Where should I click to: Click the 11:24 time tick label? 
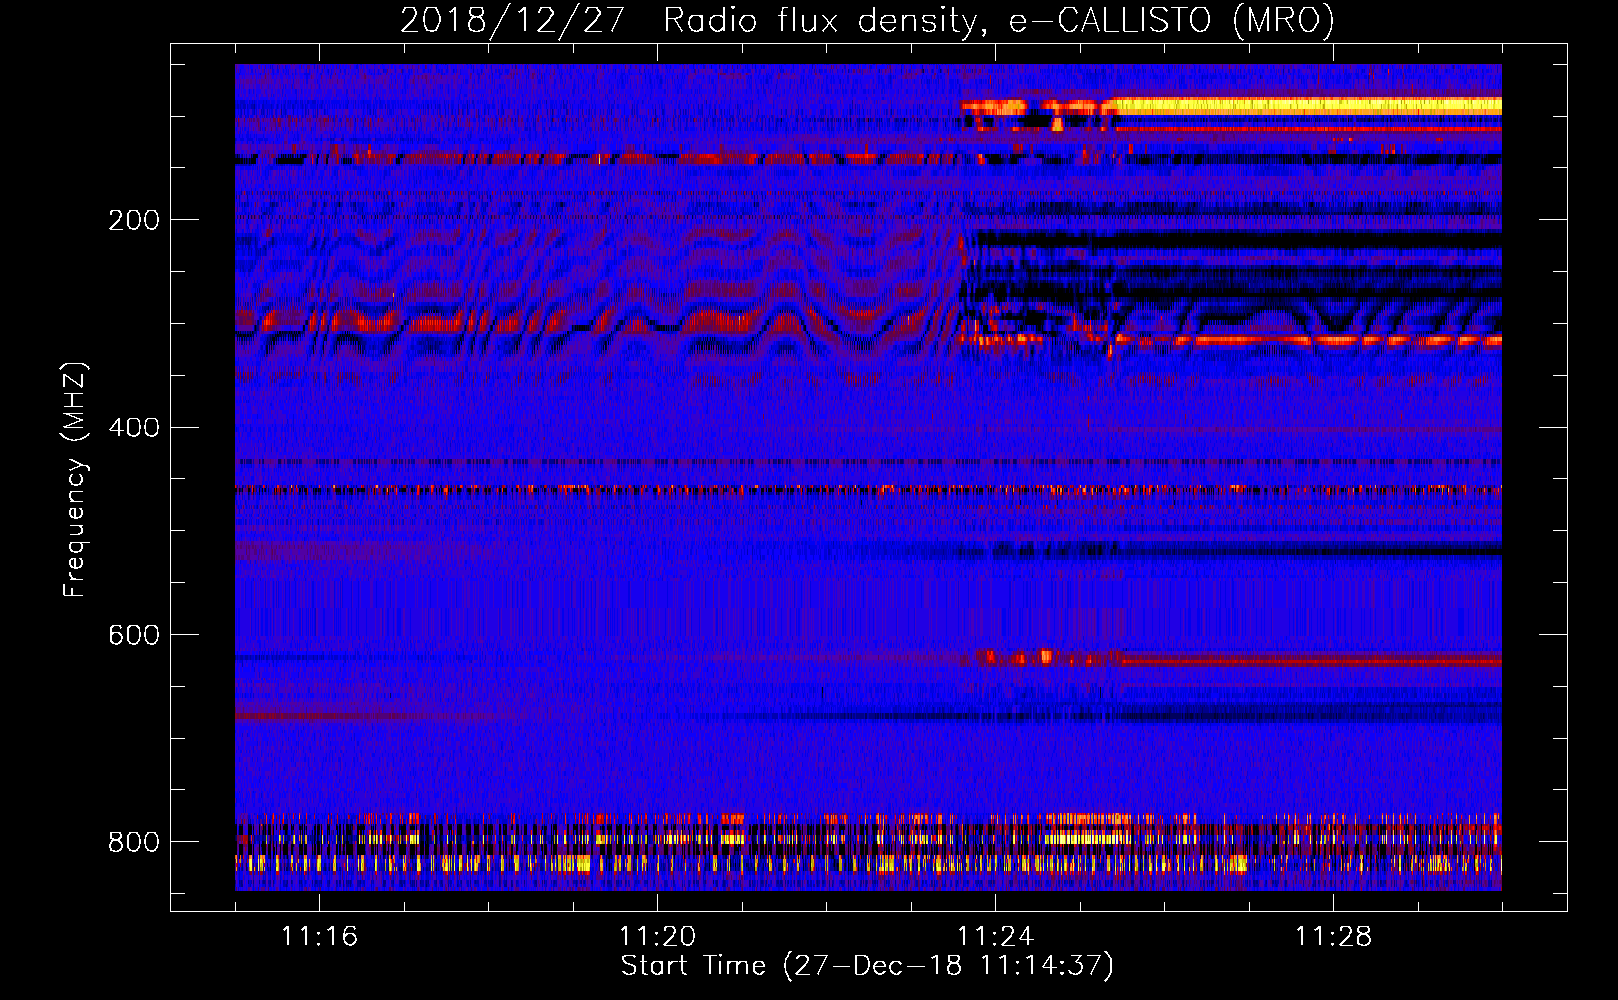point(995,937)
